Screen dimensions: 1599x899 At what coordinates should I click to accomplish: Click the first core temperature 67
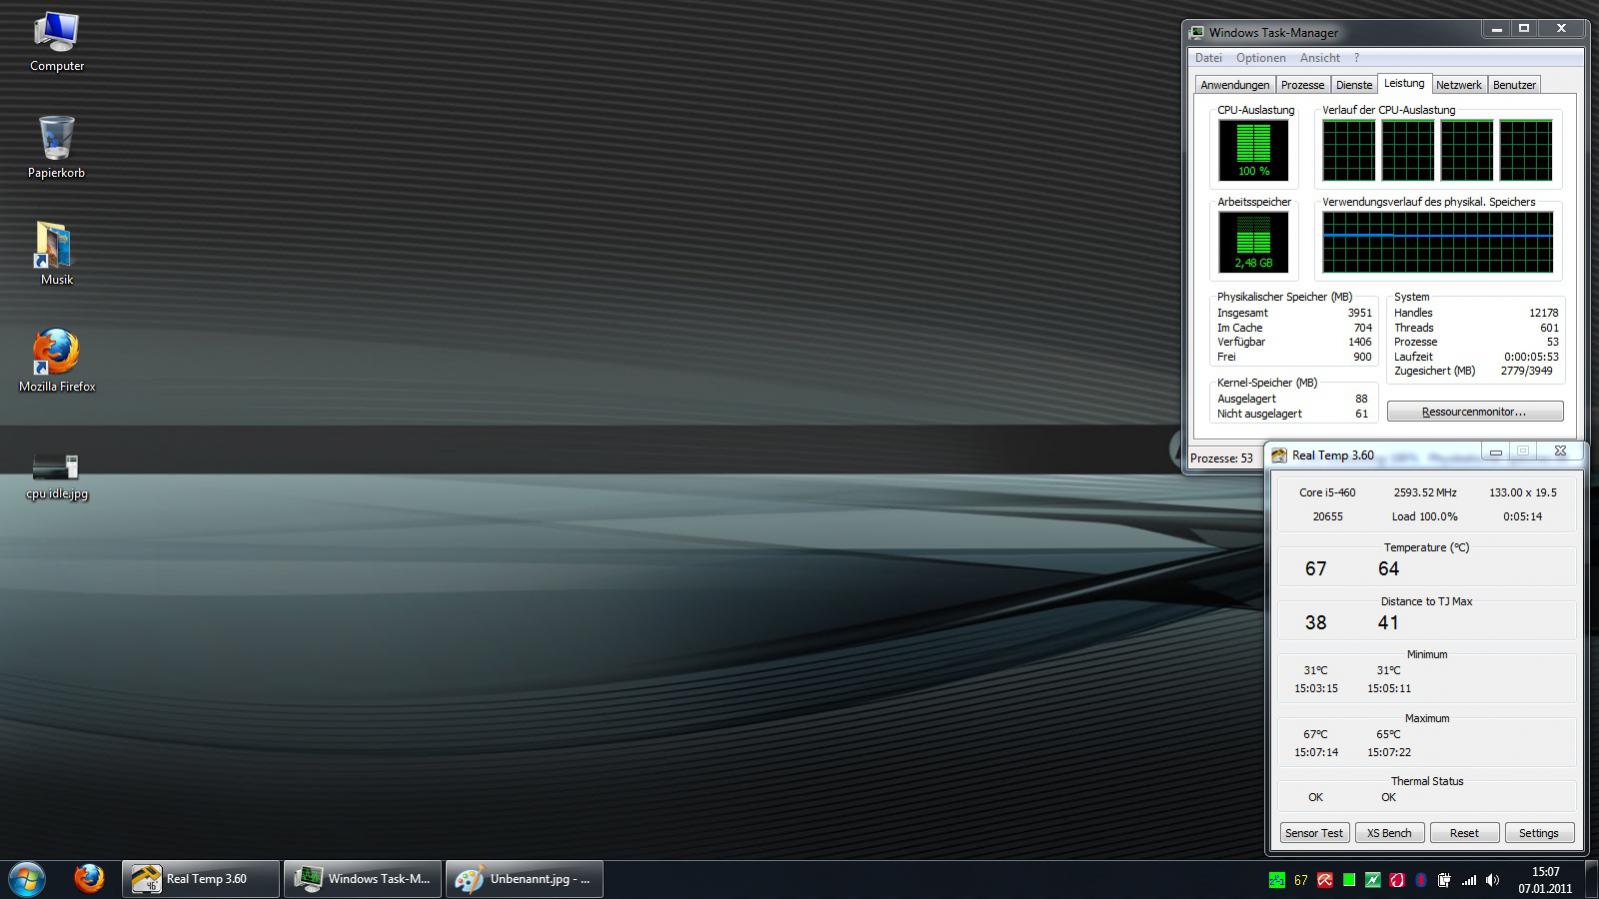coord(1316,569)
